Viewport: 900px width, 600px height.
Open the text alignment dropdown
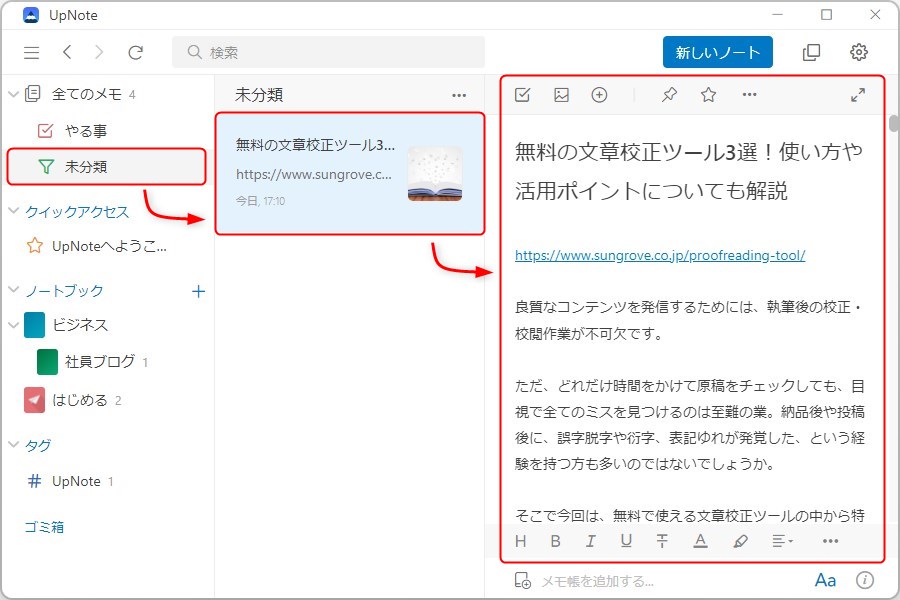[782, 541]
